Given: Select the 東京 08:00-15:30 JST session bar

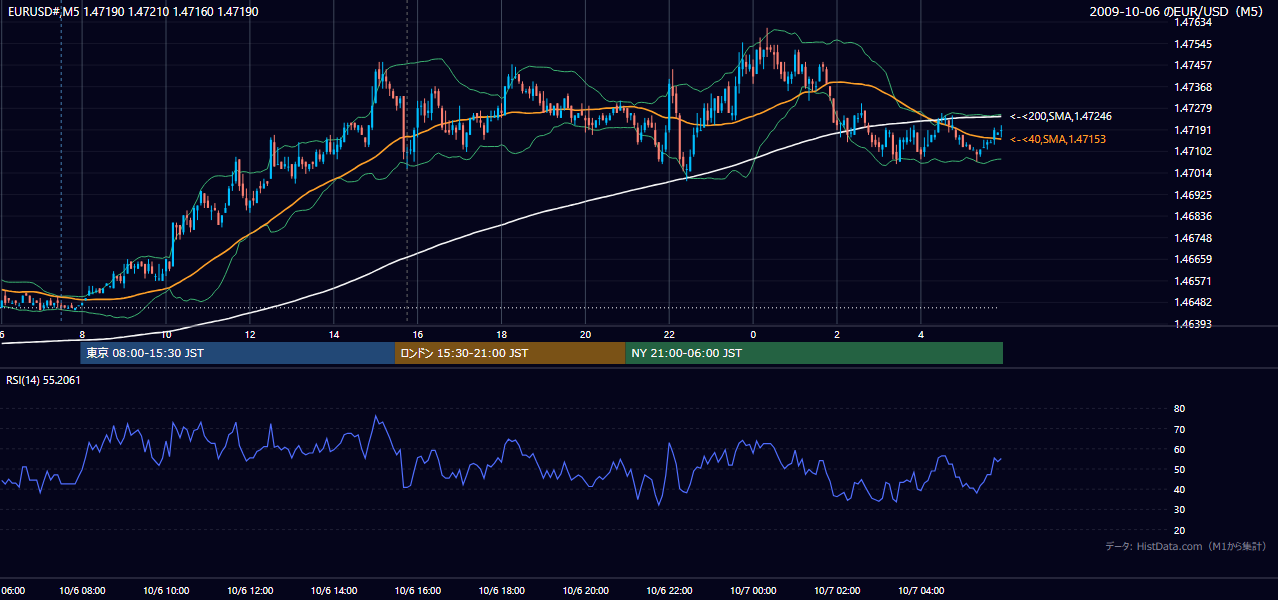Looking at the screenshot, I should click(238, 353).
